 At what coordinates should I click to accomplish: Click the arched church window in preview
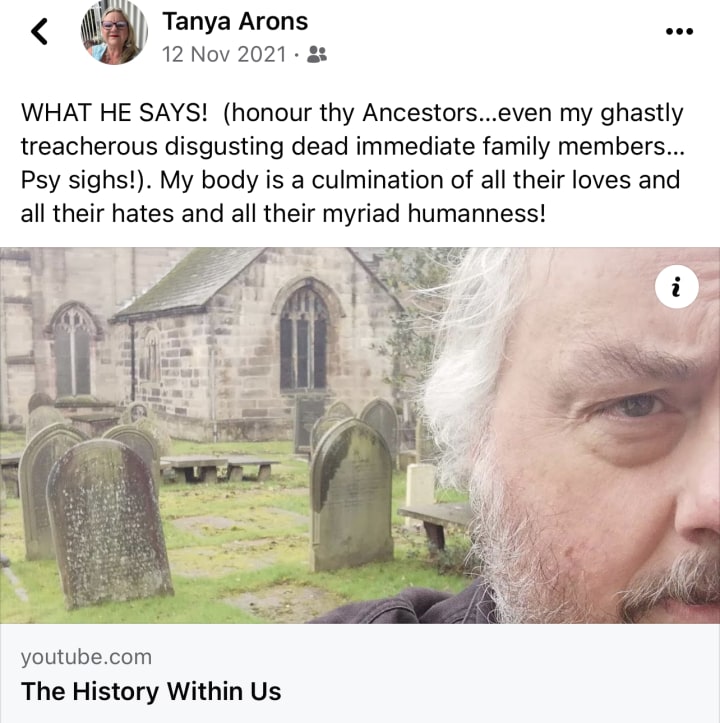303,337
